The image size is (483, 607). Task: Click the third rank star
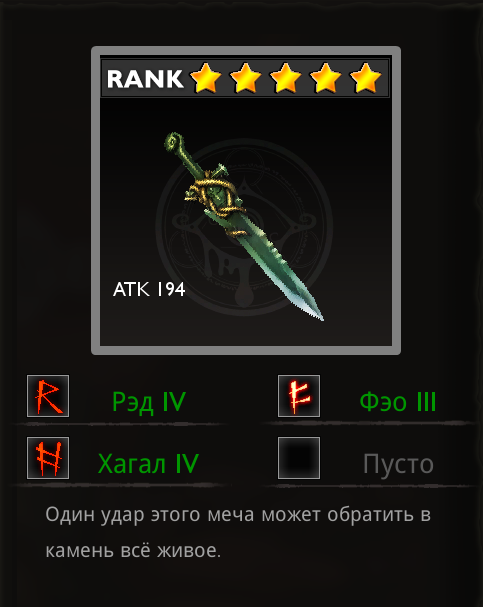(285, 78)
